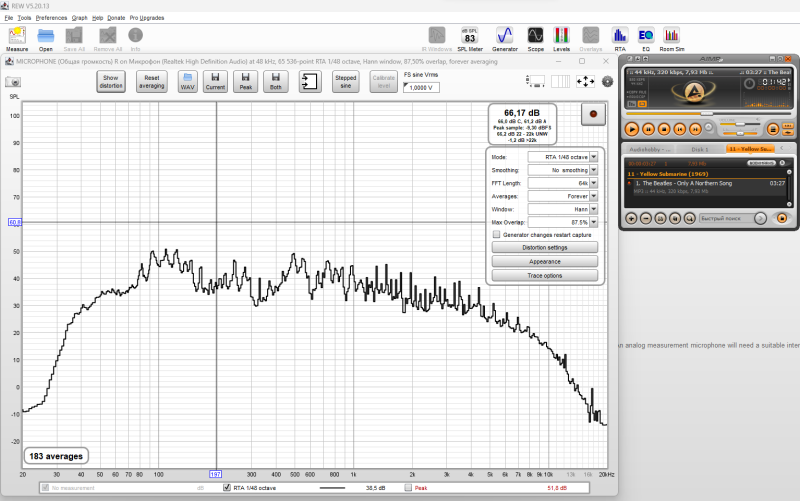Open the Pro Upgrades menu
Screen dimensions: 800x501
[147, 18]
